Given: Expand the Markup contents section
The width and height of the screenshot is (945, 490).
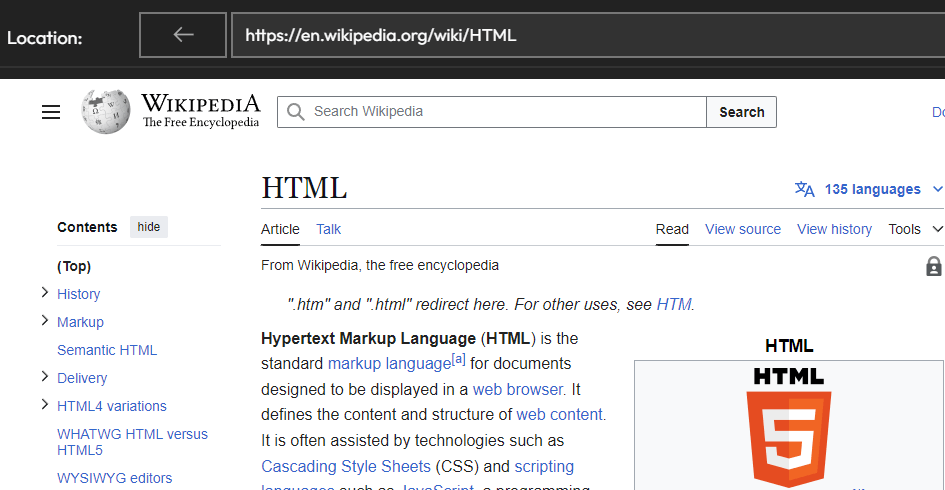Looking at the screenshot, I should [45, 320].
